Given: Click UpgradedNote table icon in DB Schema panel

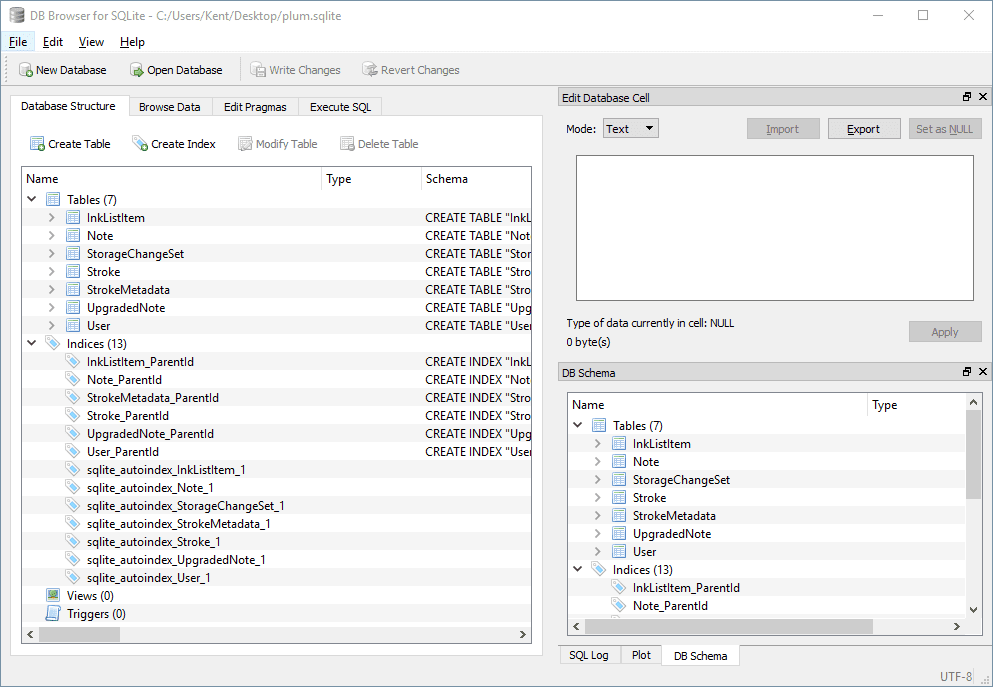Looking at the screenshot, I should [619, 534].
